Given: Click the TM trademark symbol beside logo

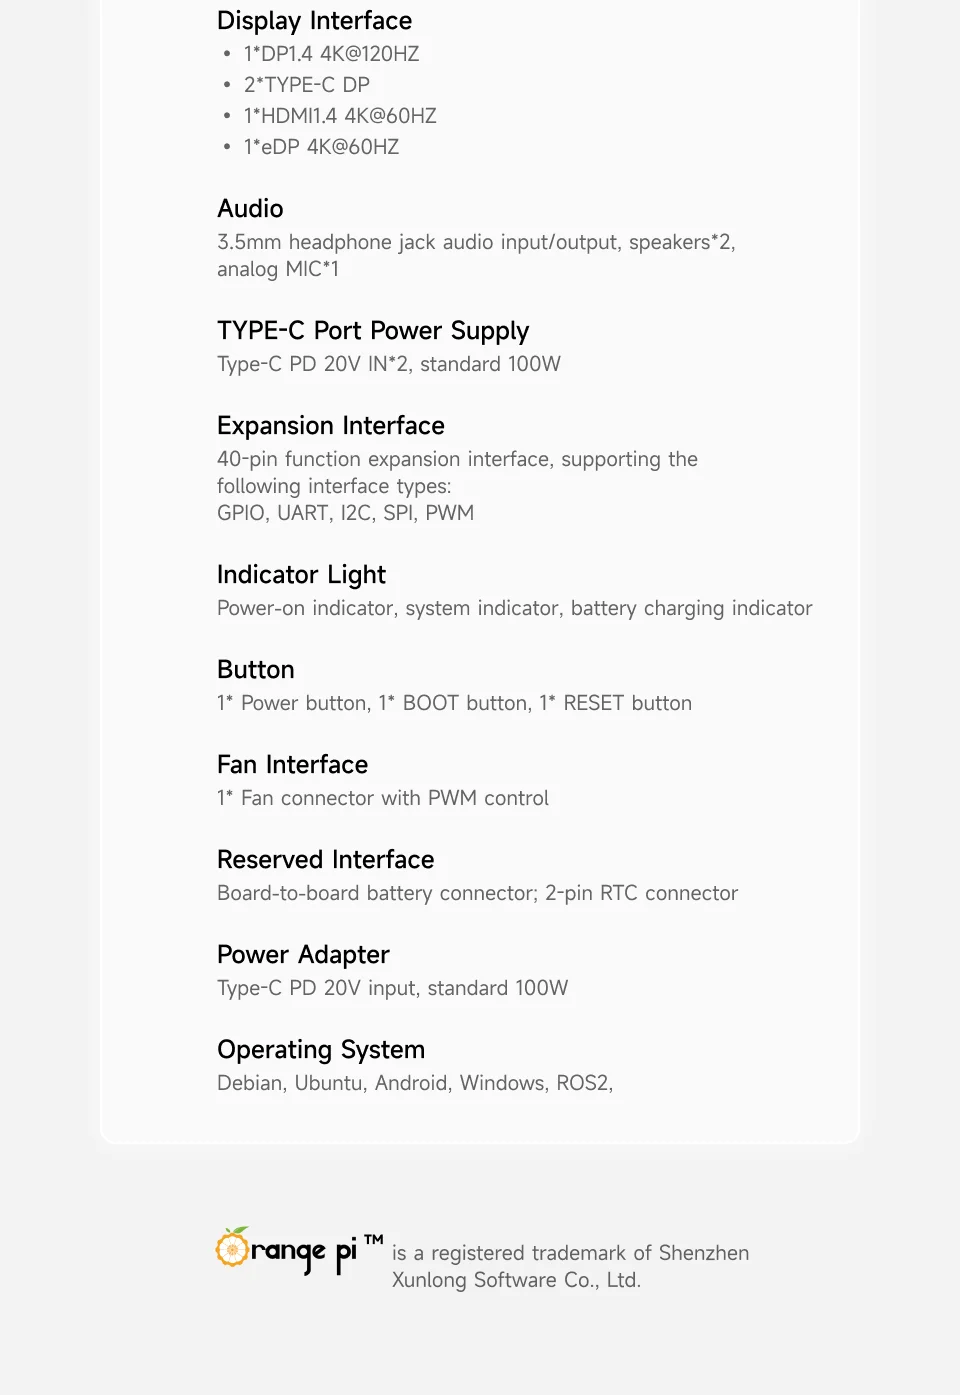Looking at the screenshot, I should 373,1240.
